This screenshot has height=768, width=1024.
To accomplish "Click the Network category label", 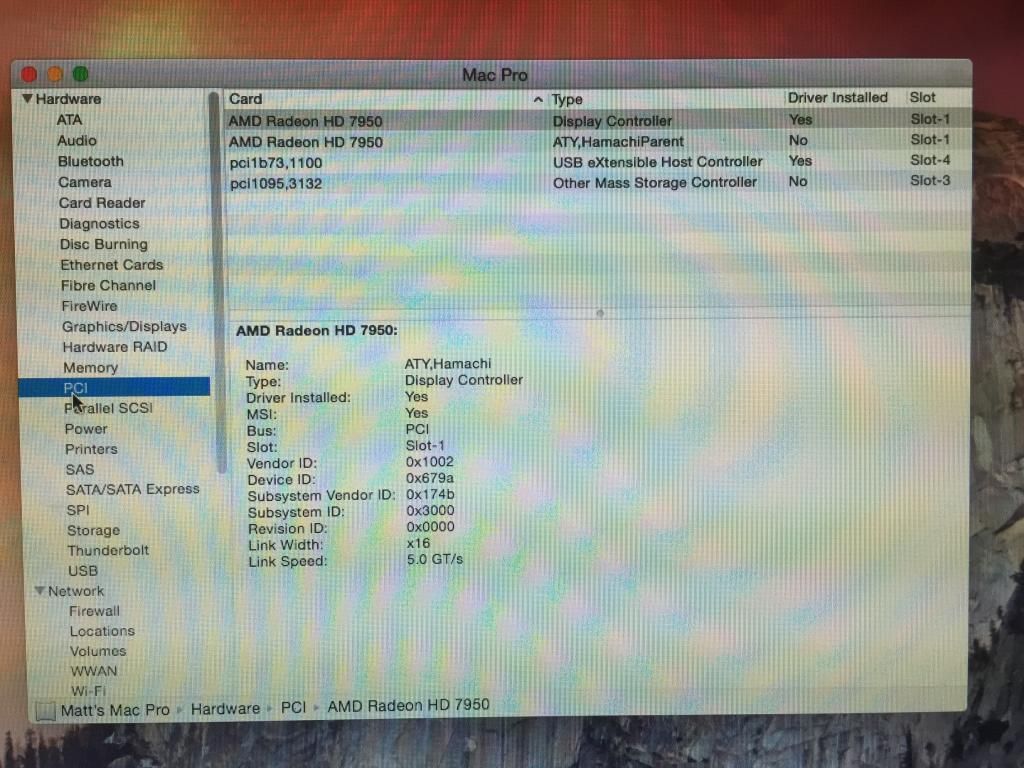I will coord(76,591).
